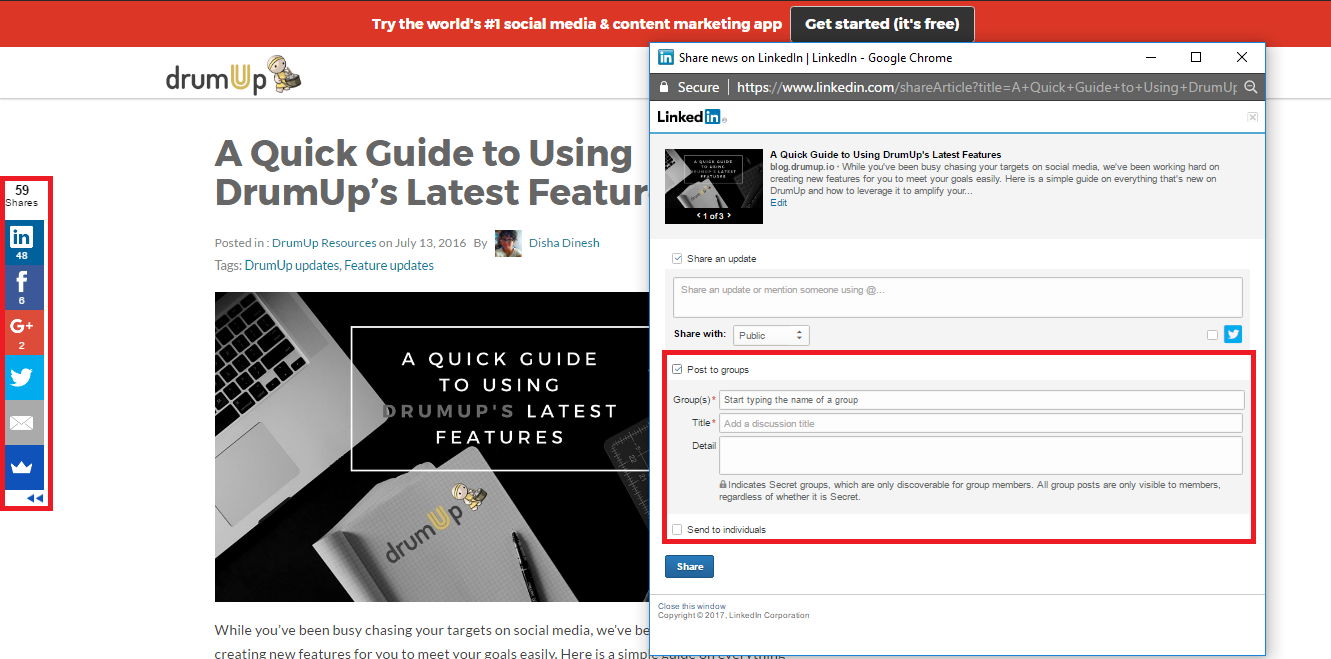This screenshot has height=659, width=1331.
Task: Show the next preview image with right chevron
Action: (x=729, y=216)
